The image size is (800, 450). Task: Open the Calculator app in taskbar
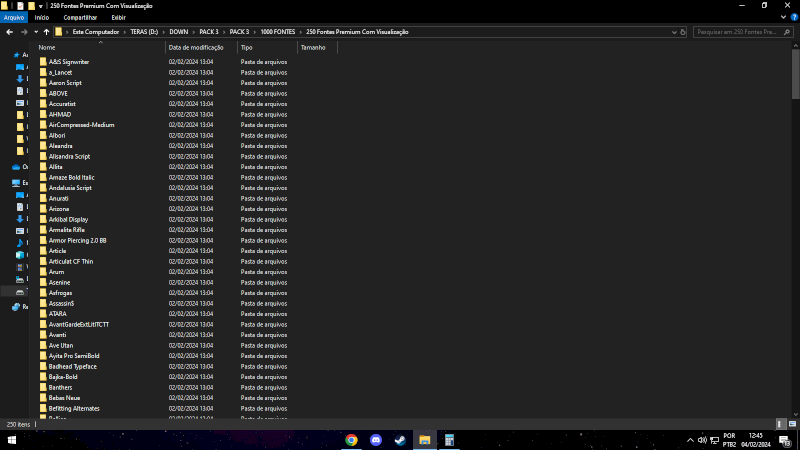click(x=449, y=440)
